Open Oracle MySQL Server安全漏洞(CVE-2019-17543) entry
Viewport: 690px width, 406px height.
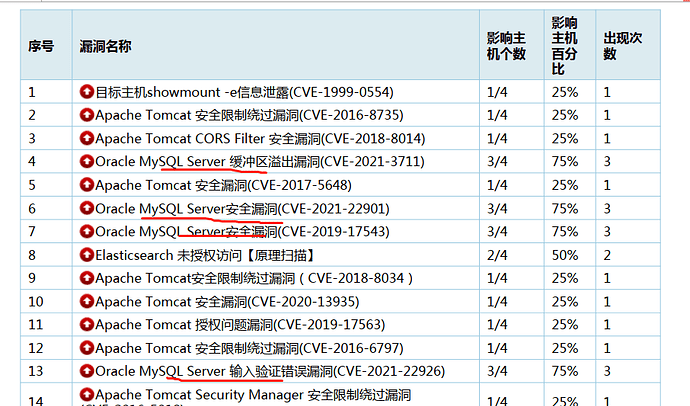[242, 231]
